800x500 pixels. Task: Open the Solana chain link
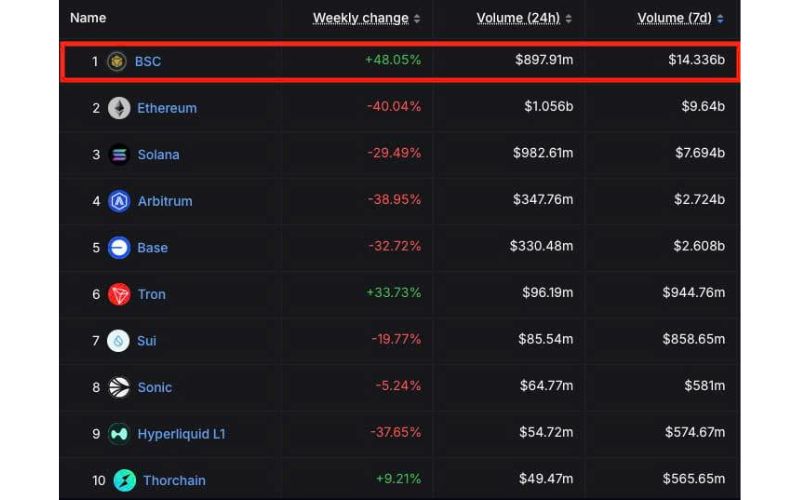click(x=158, y=154)
